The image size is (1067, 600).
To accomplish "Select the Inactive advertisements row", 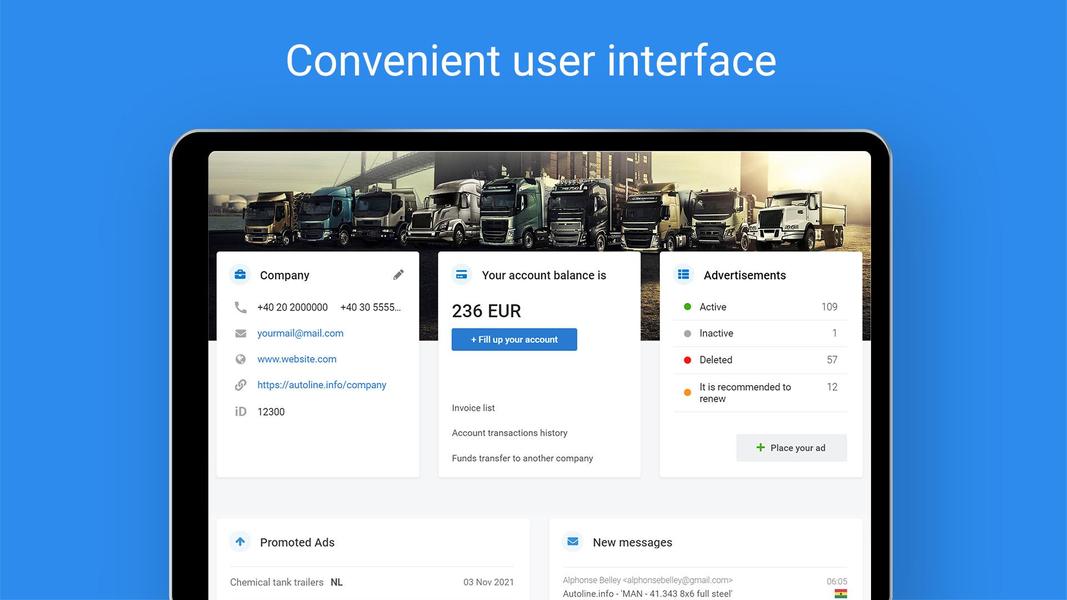I will click(x=760, y=333).
